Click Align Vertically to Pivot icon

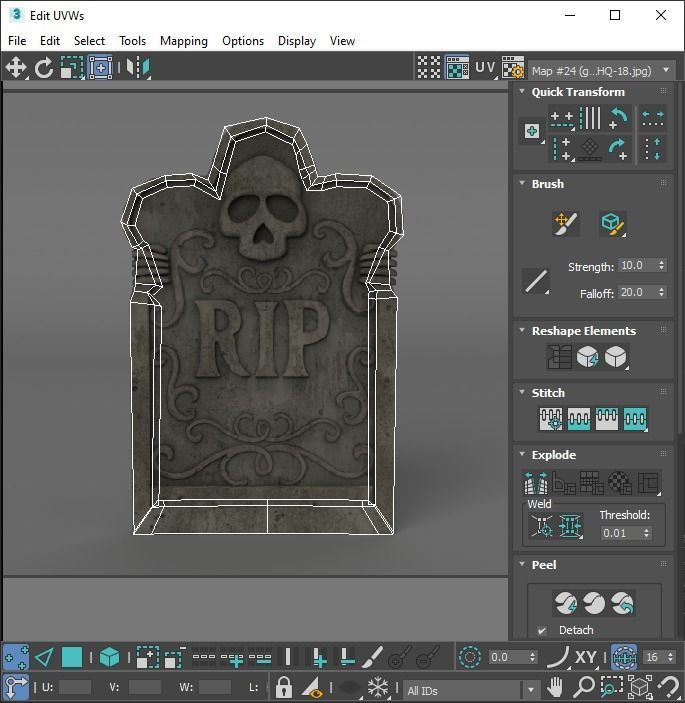click(562, 149)
